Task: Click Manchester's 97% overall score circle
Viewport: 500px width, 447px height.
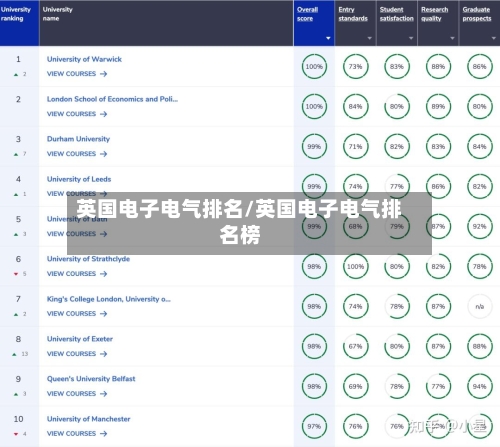Action: click(x=314, y=427)
